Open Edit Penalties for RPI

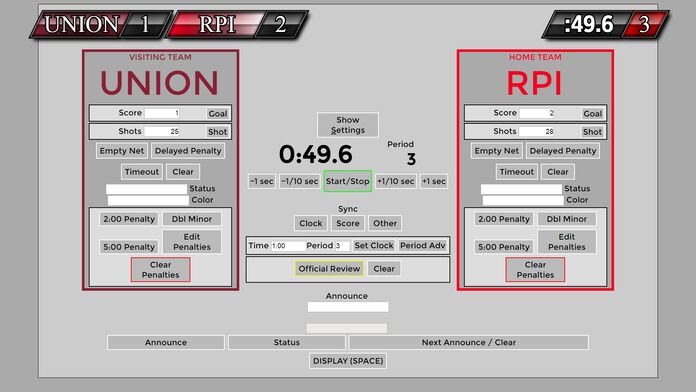pos(567,242)
